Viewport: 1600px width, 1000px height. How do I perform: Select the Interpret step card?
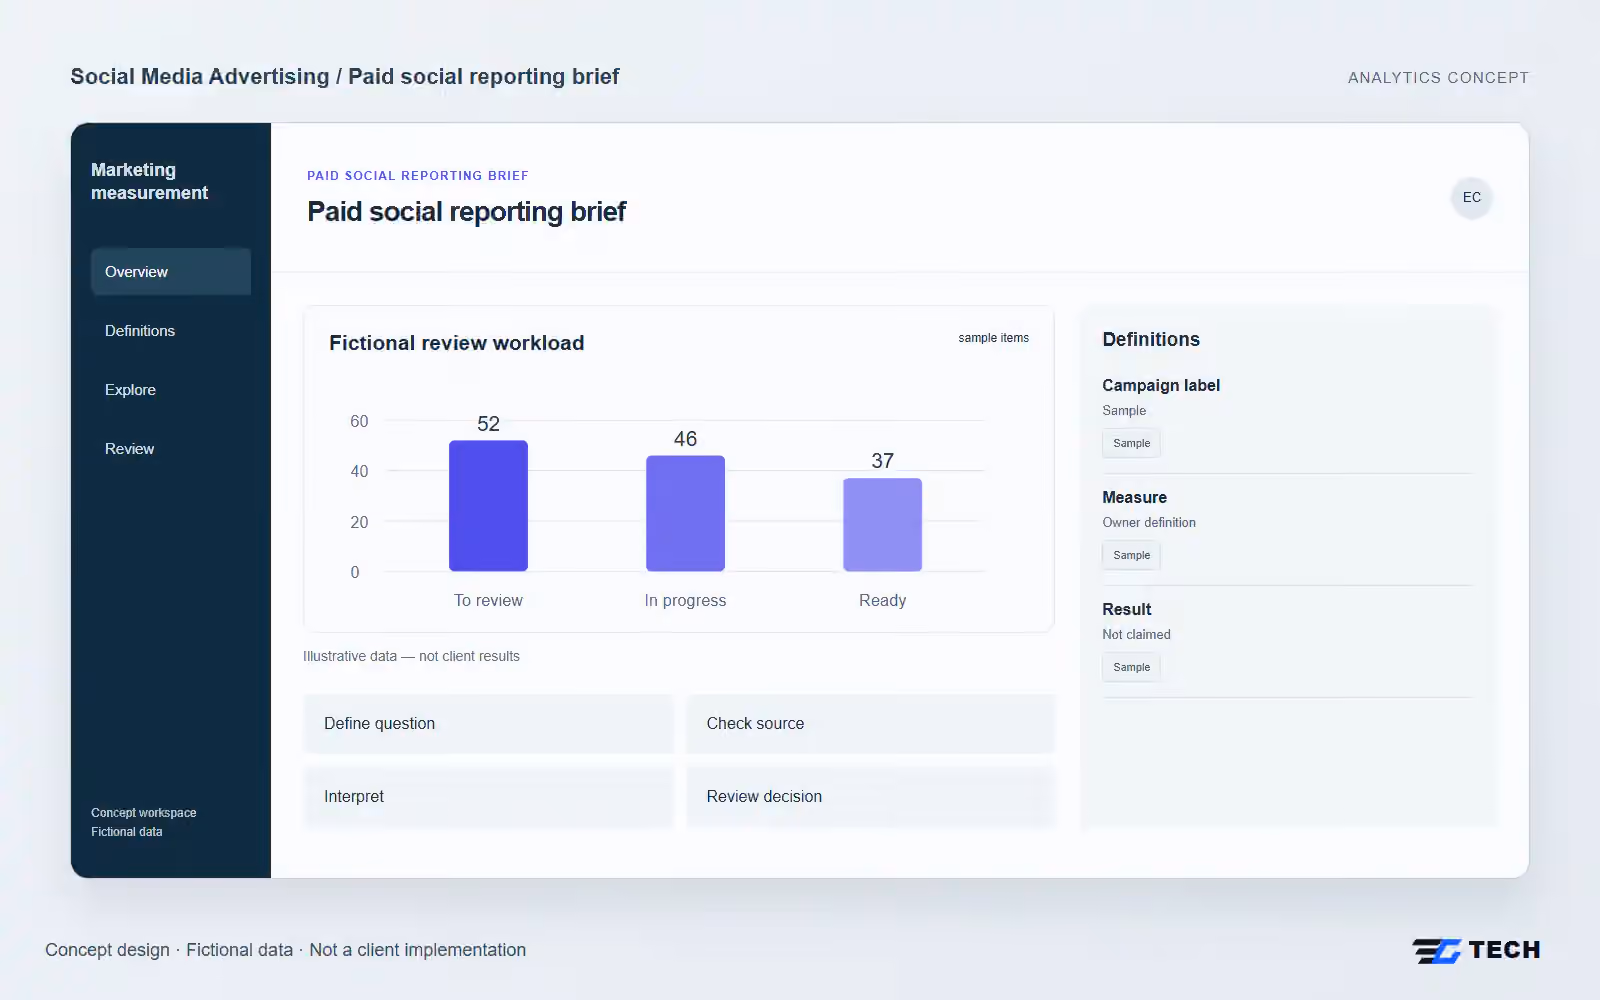click(489, 797)
